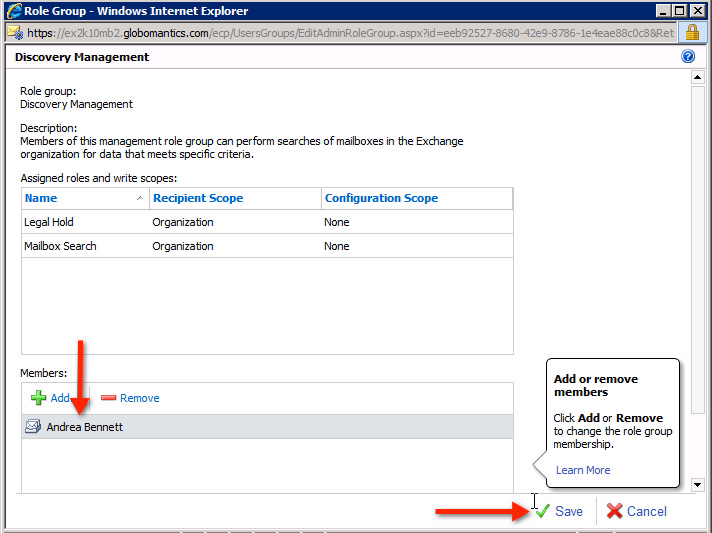Click the Internet Explorer logo in title bar
This screenshot has width=712, height=533.
[15, 11]
